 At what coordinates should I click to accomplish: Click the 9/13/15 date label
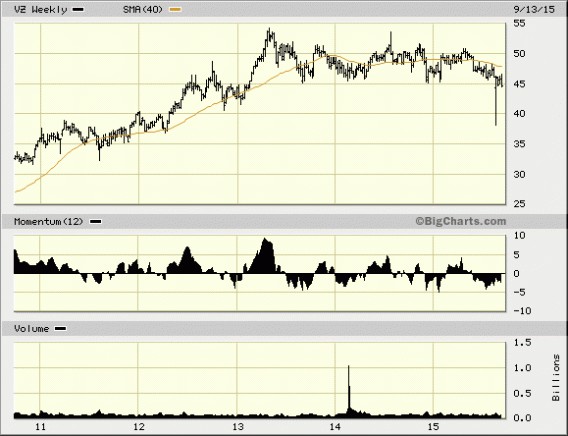tap(534, 9)
